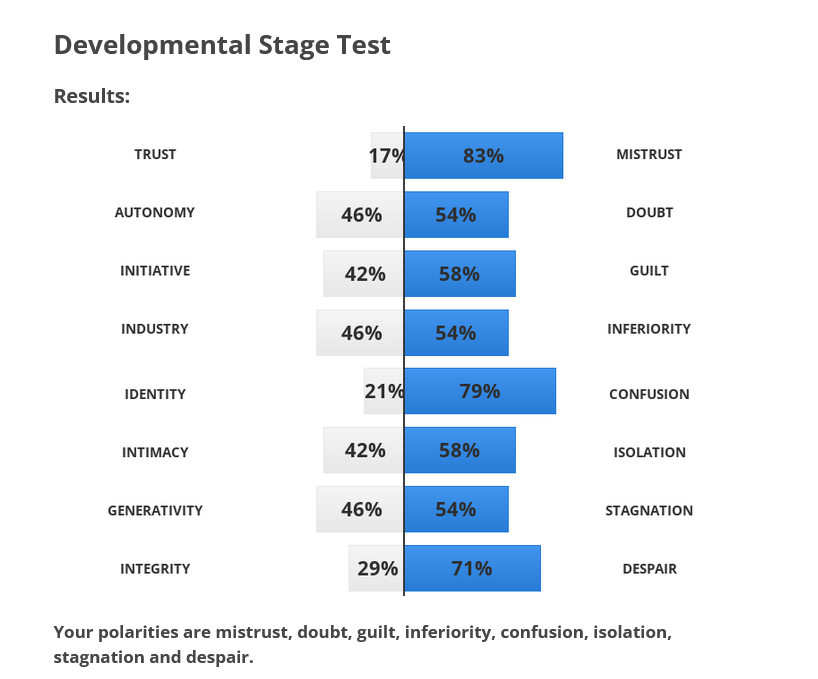Select the ISOLATION label

(x=649, y=452)
